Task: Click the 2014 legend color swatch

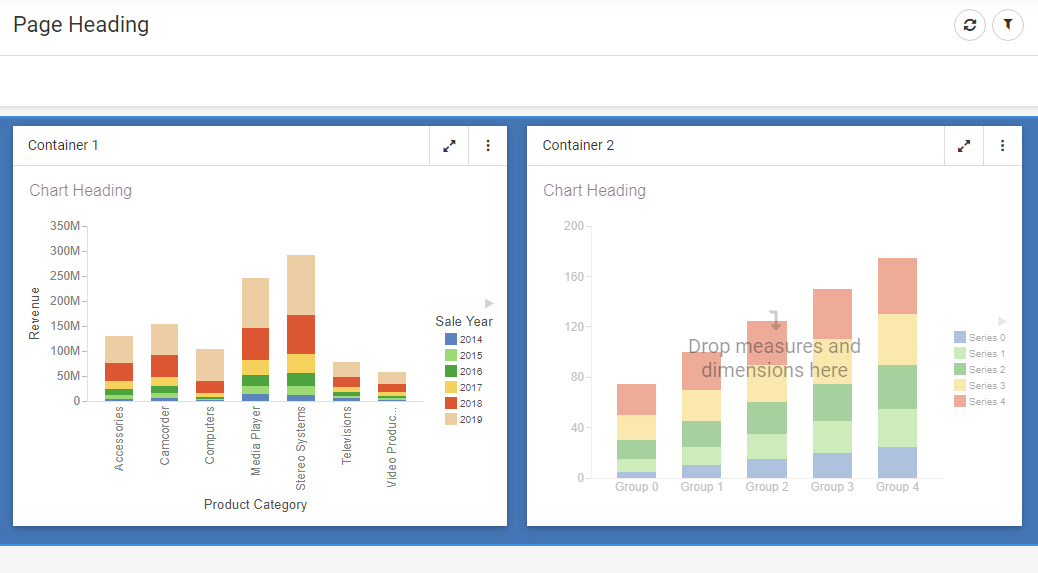Action: pos(451,340)
